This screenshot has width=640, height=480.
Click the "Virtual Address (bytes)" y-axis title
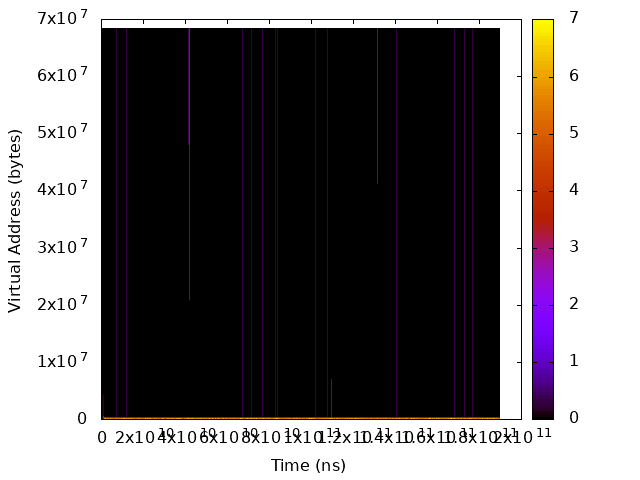tap(15, 220)
